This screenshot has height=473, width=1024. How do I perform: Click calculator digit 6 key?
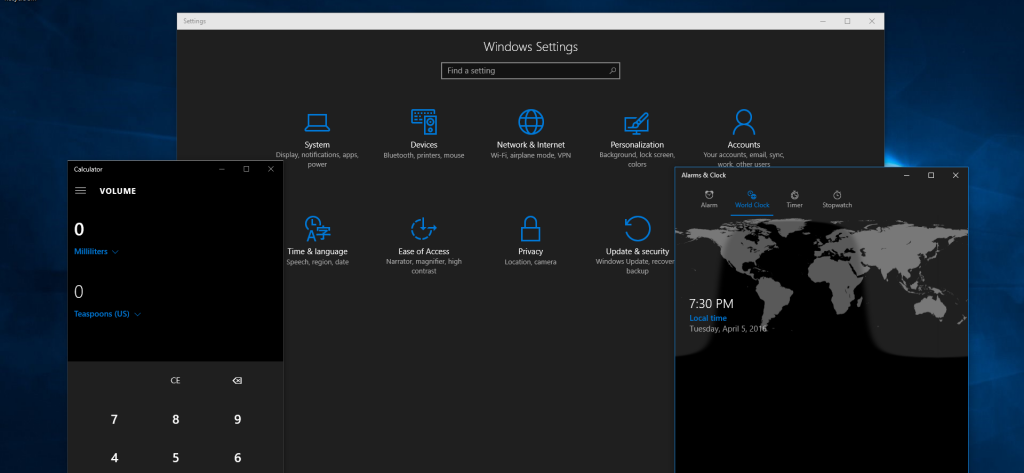(x=237, y=457)
